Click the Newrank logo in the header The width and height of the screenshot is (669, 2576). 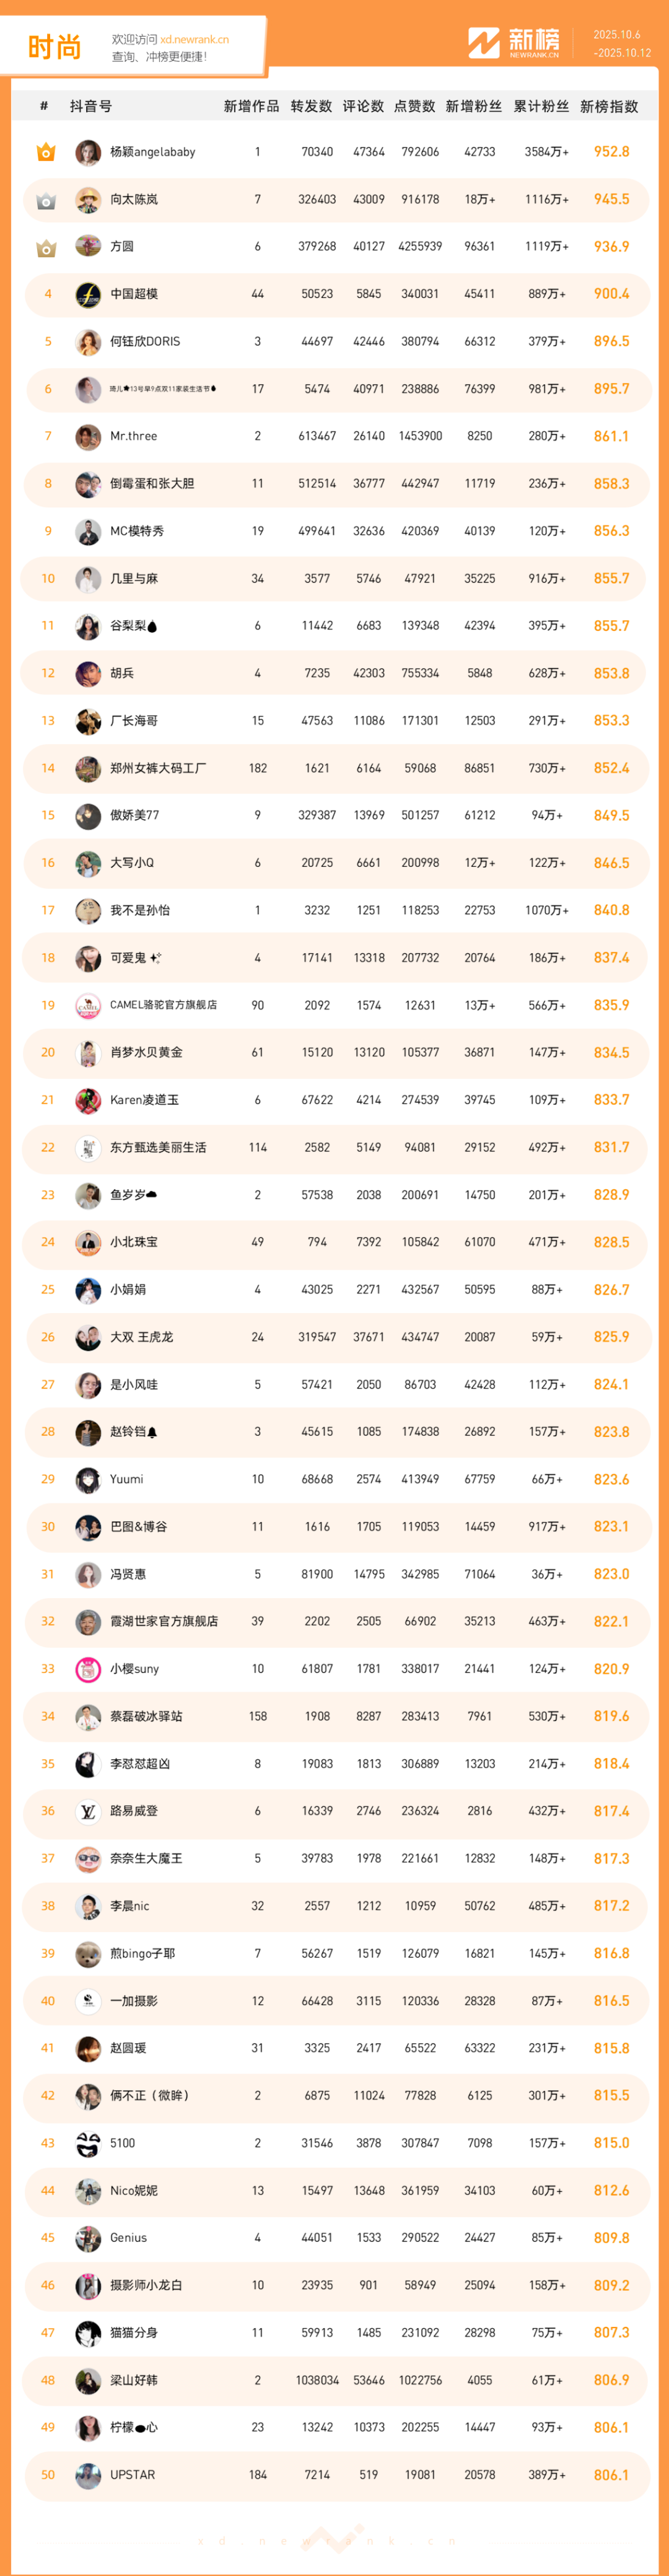point(514,43)
